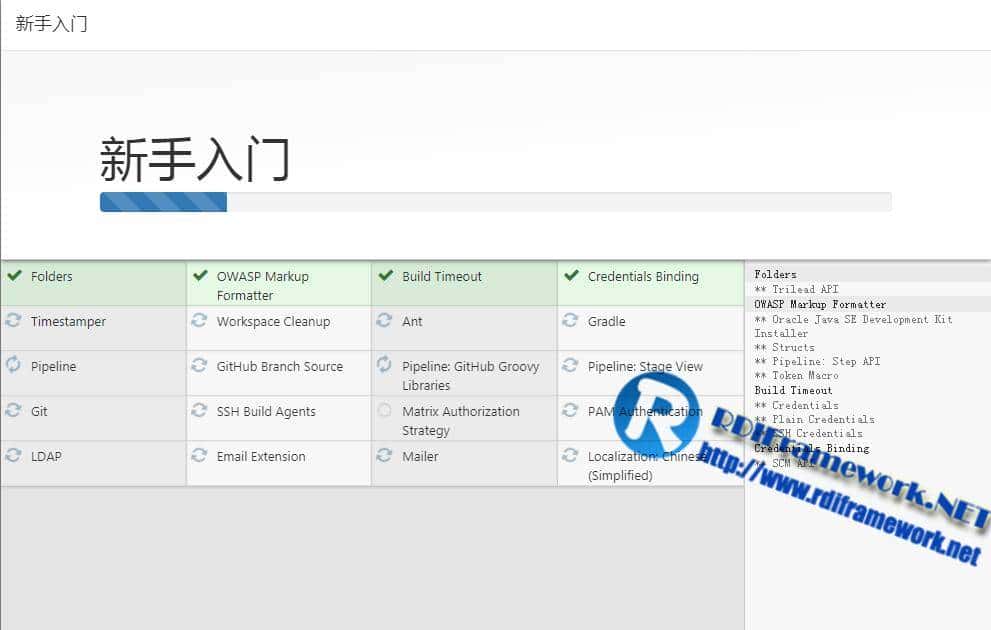Click the green checkmark beside Folders plugin
Screen dimensions: 991x630
pos(16,276)
